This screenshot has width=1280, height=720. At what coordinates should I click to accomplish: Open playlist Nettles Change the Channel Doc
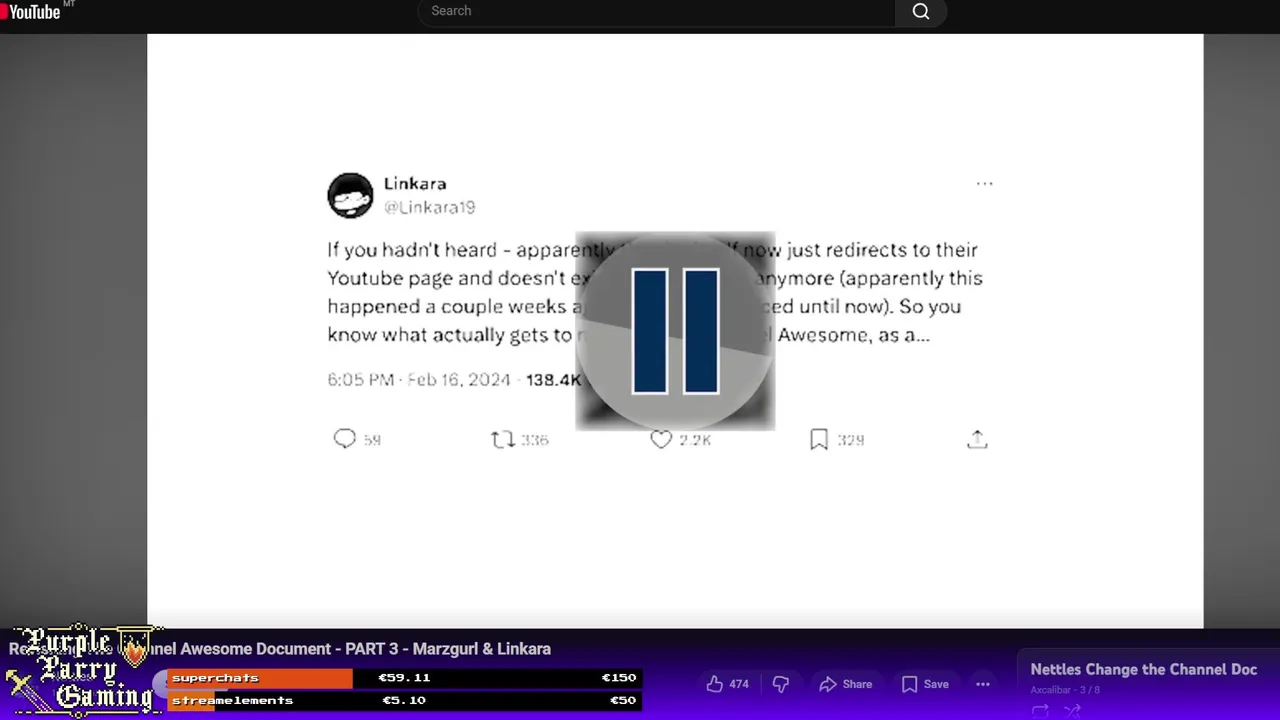[x=1143, y=670]
